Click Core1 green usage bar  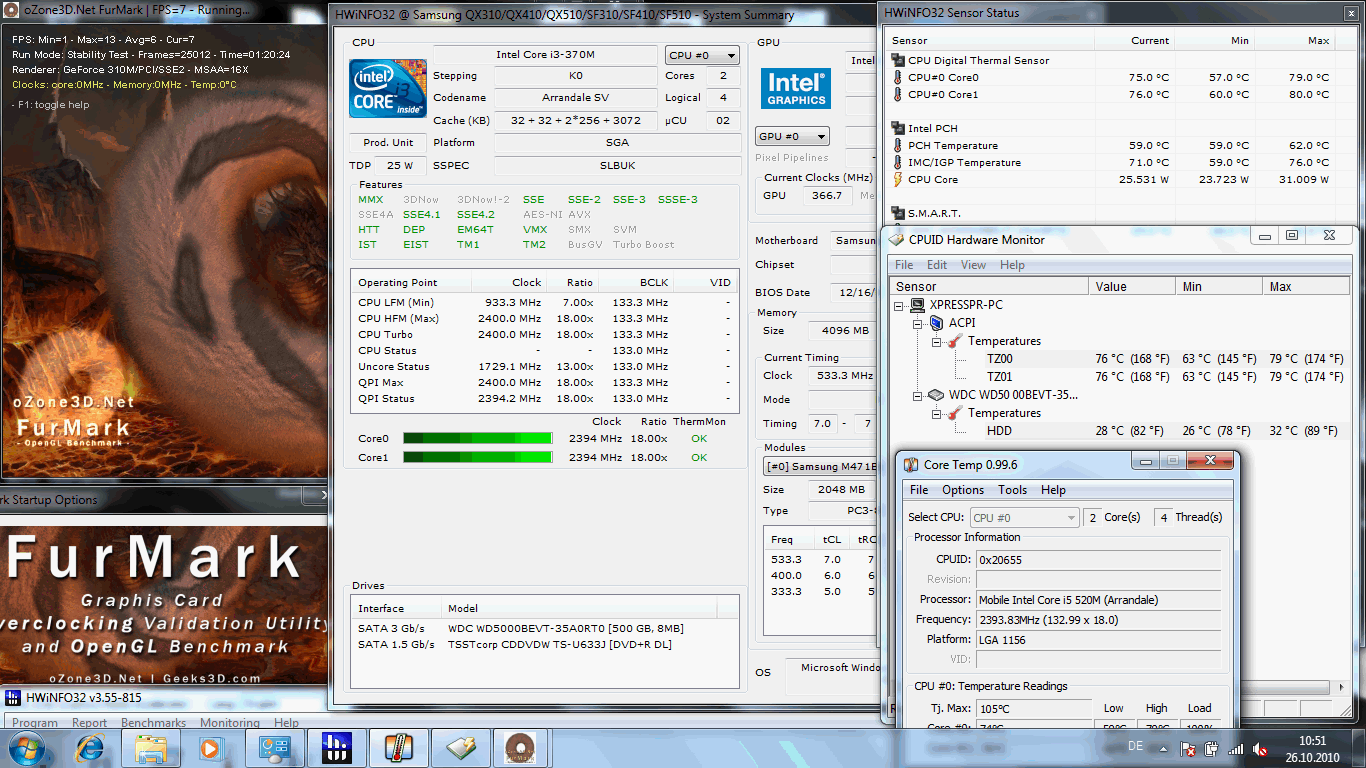tap(477, 457)
